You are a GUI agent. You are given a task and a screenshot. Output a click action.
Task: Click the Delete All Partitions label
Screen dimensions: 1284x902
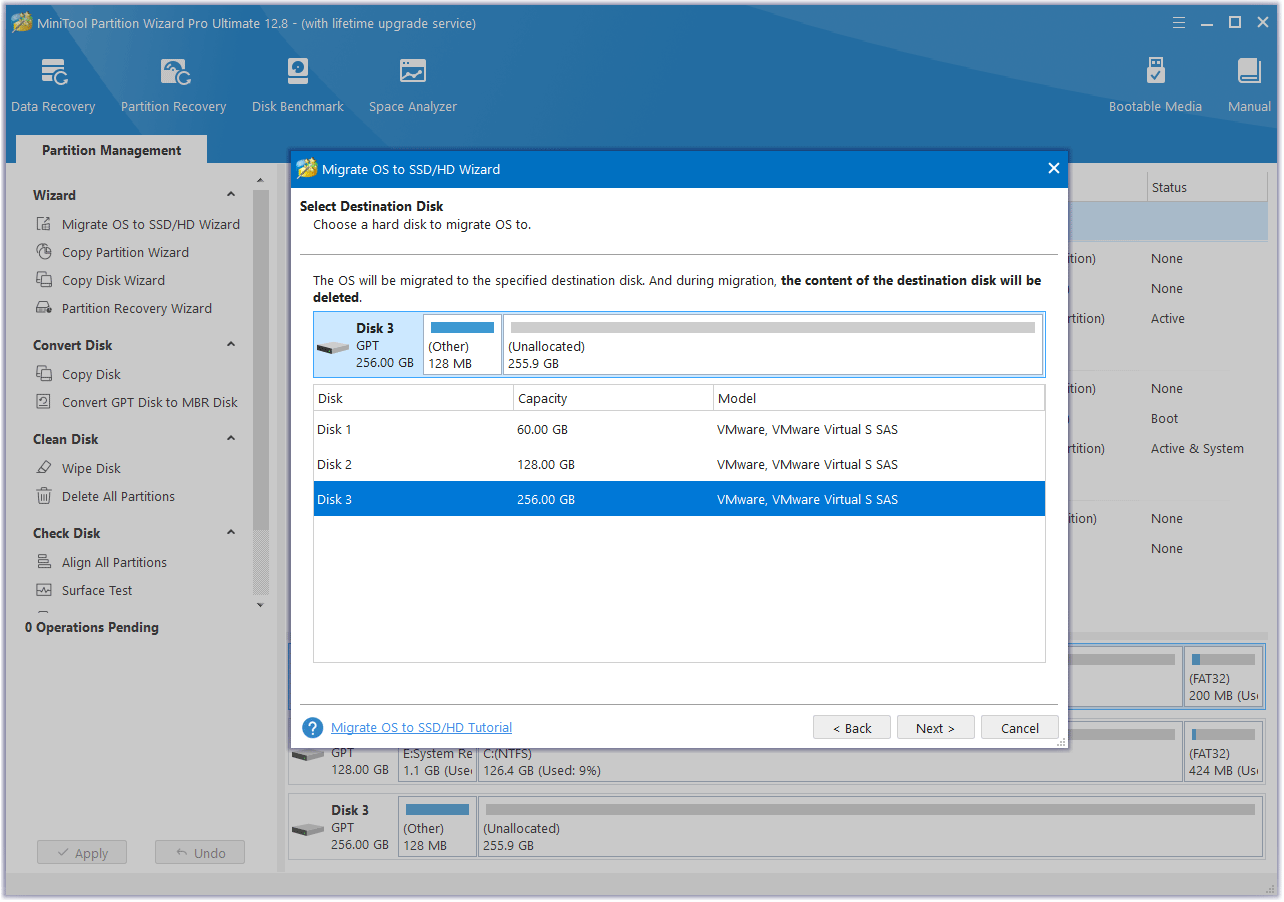118,496
